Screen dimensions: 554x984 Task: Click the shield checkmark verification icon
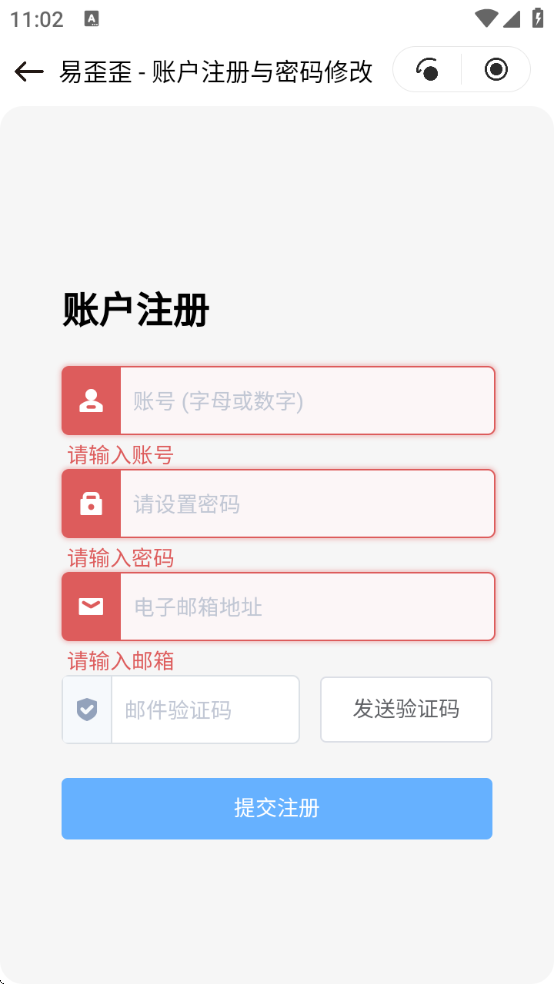tap(87, 710)
